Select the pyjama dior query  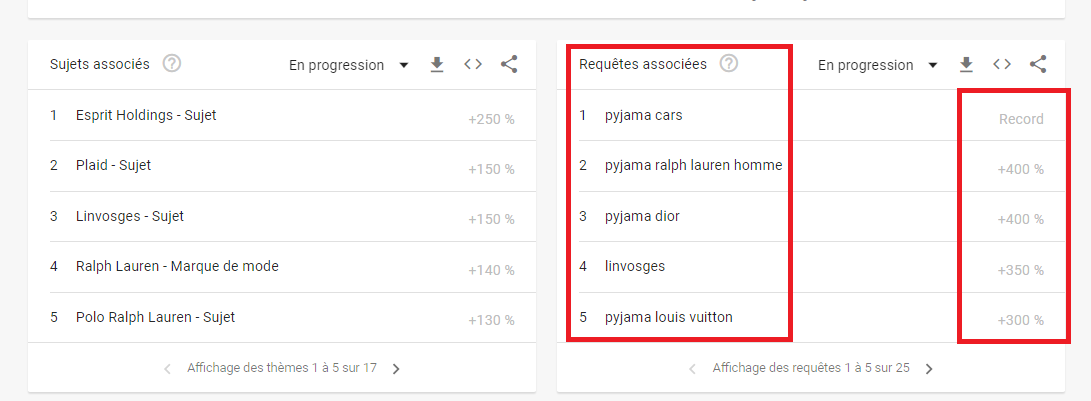tap(811, 217)
